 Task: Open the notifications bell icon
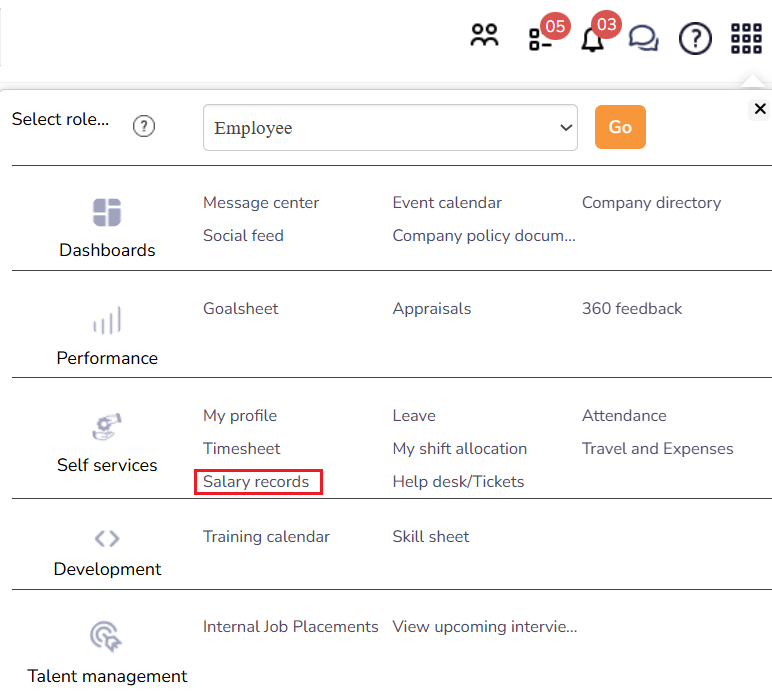(x=593, y=40)
